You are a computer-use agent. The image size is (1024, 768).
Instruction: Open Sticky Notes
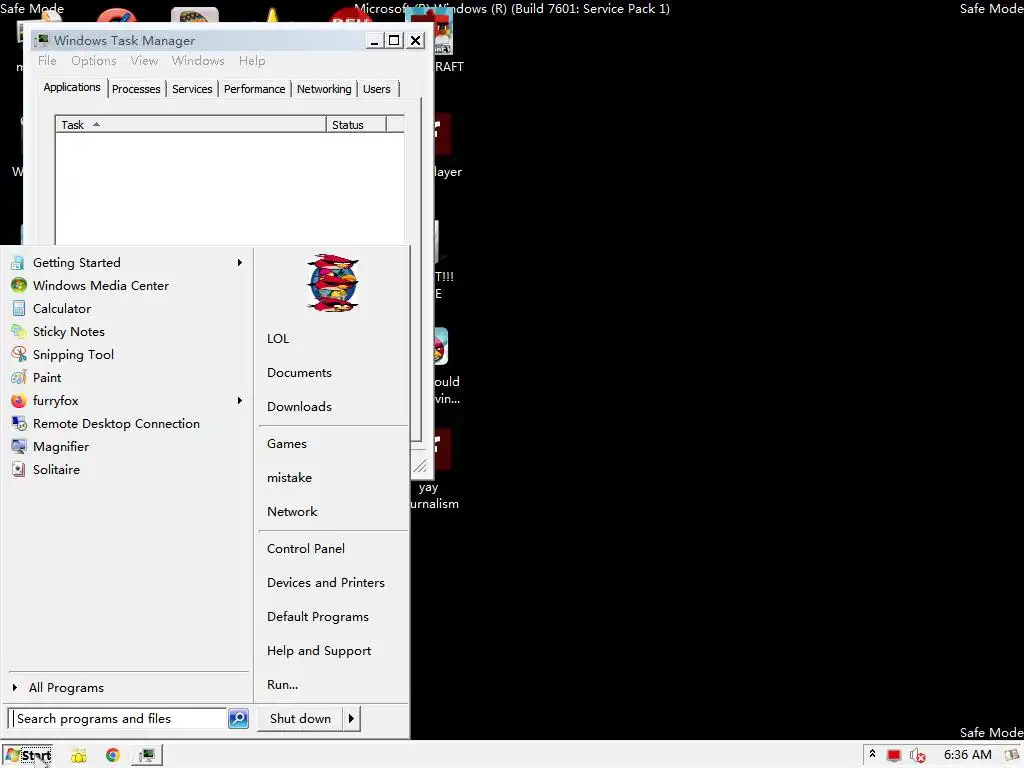pos(127,332)
